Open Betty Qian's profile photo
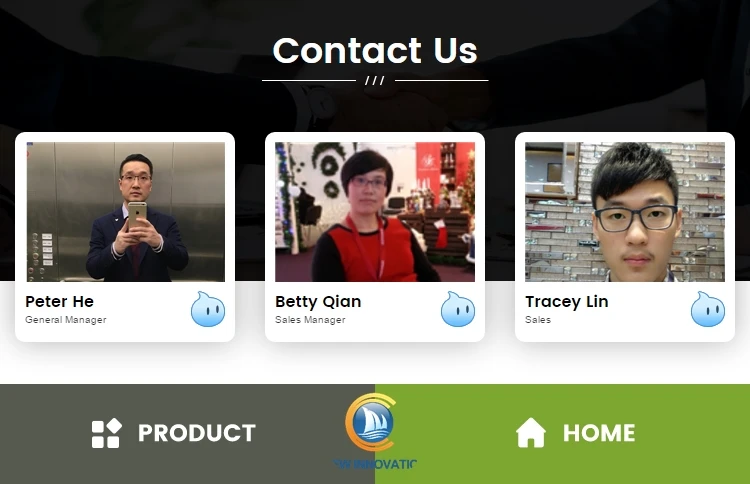750x484 pixels. pyautogui.click(x=375, y=211)
